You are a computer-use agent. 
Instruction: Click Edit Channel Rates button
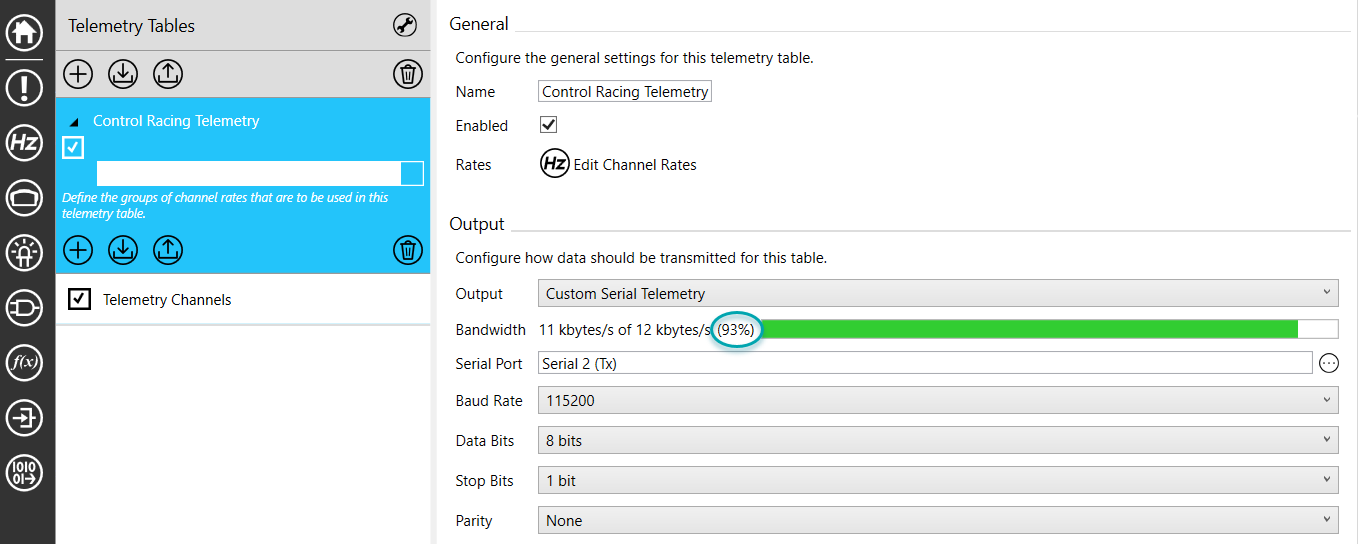tap(619, 164)
